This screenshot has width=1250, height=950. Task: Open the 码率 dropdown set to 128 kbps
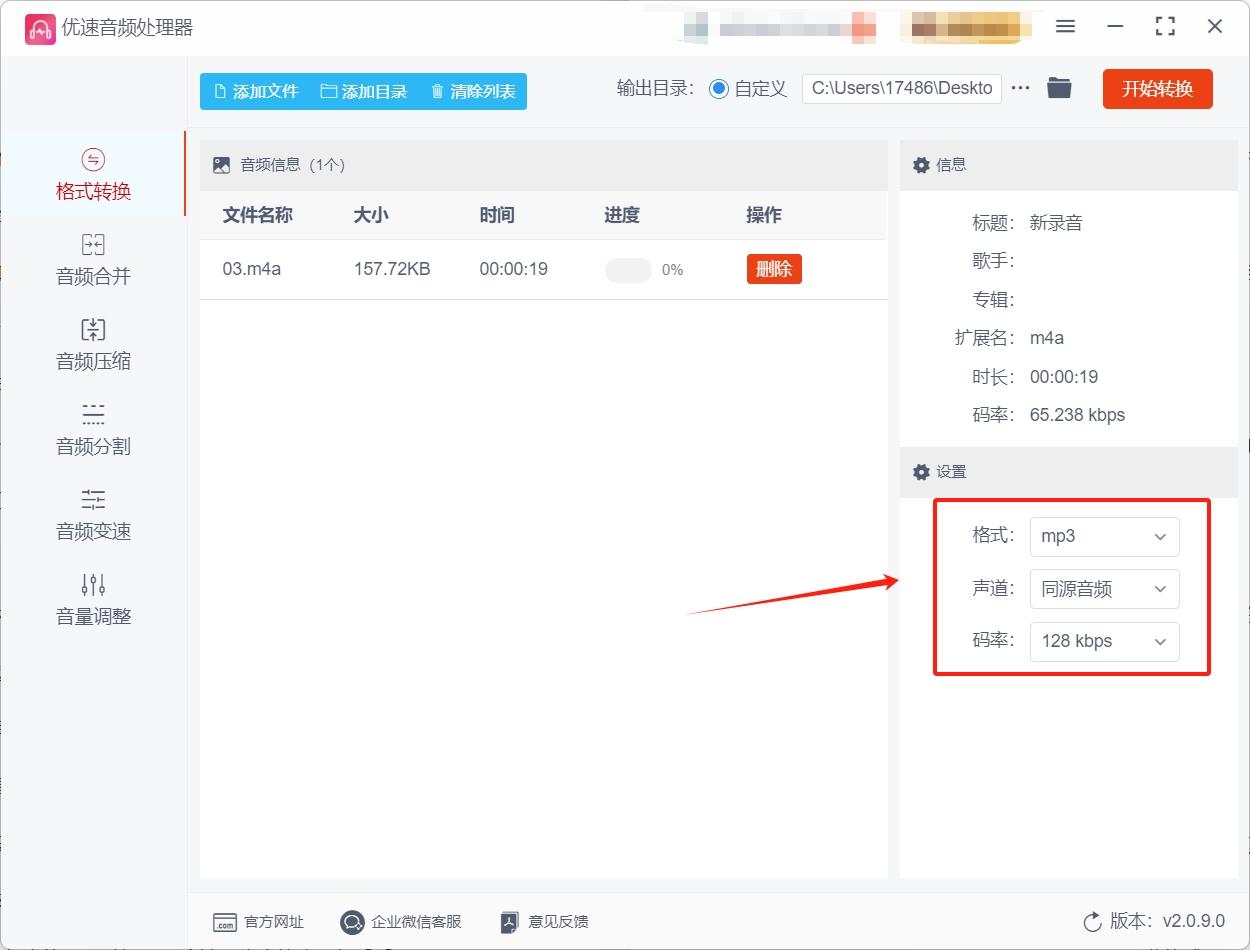point(1104,641)
